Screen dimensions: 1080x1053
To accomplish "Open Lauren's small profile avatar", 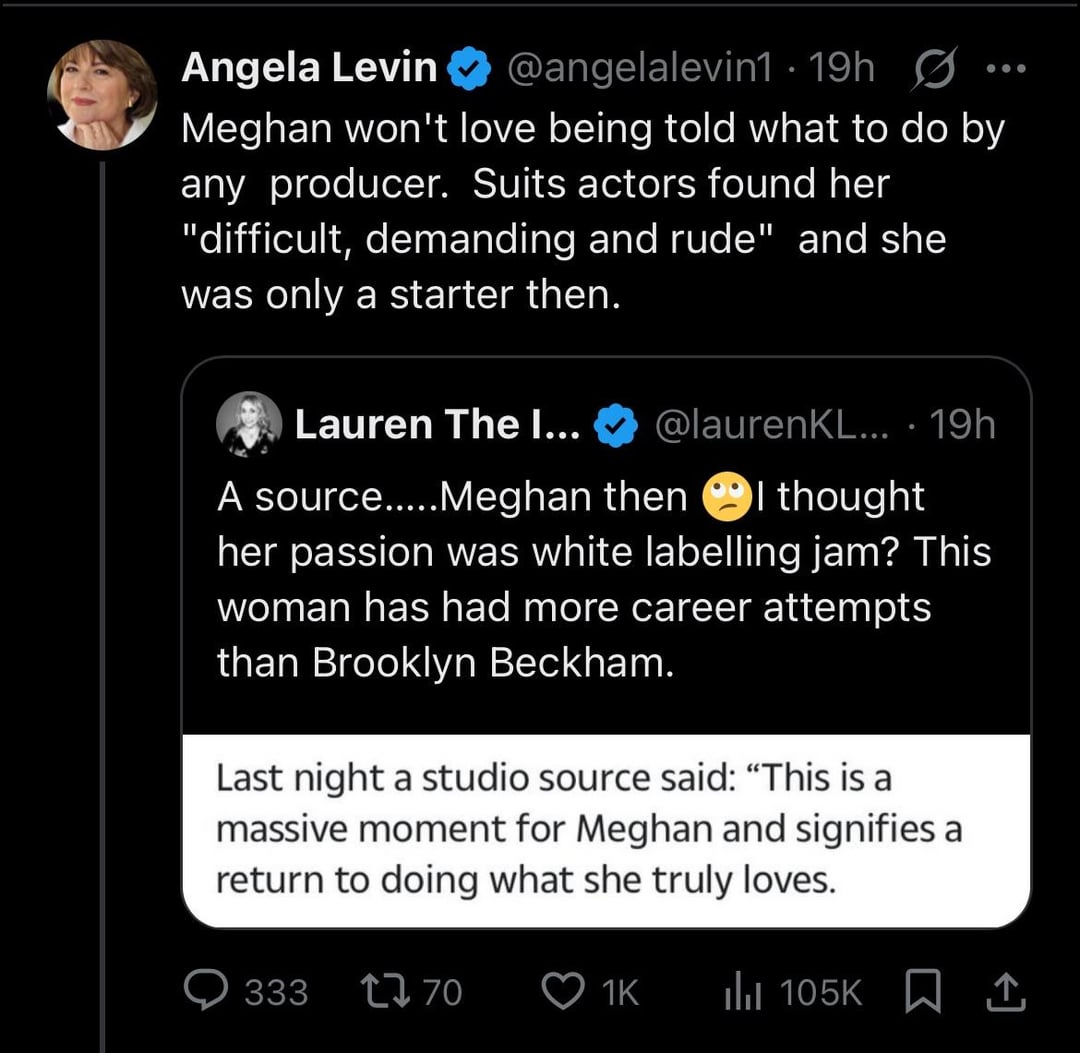I will 248,425.
